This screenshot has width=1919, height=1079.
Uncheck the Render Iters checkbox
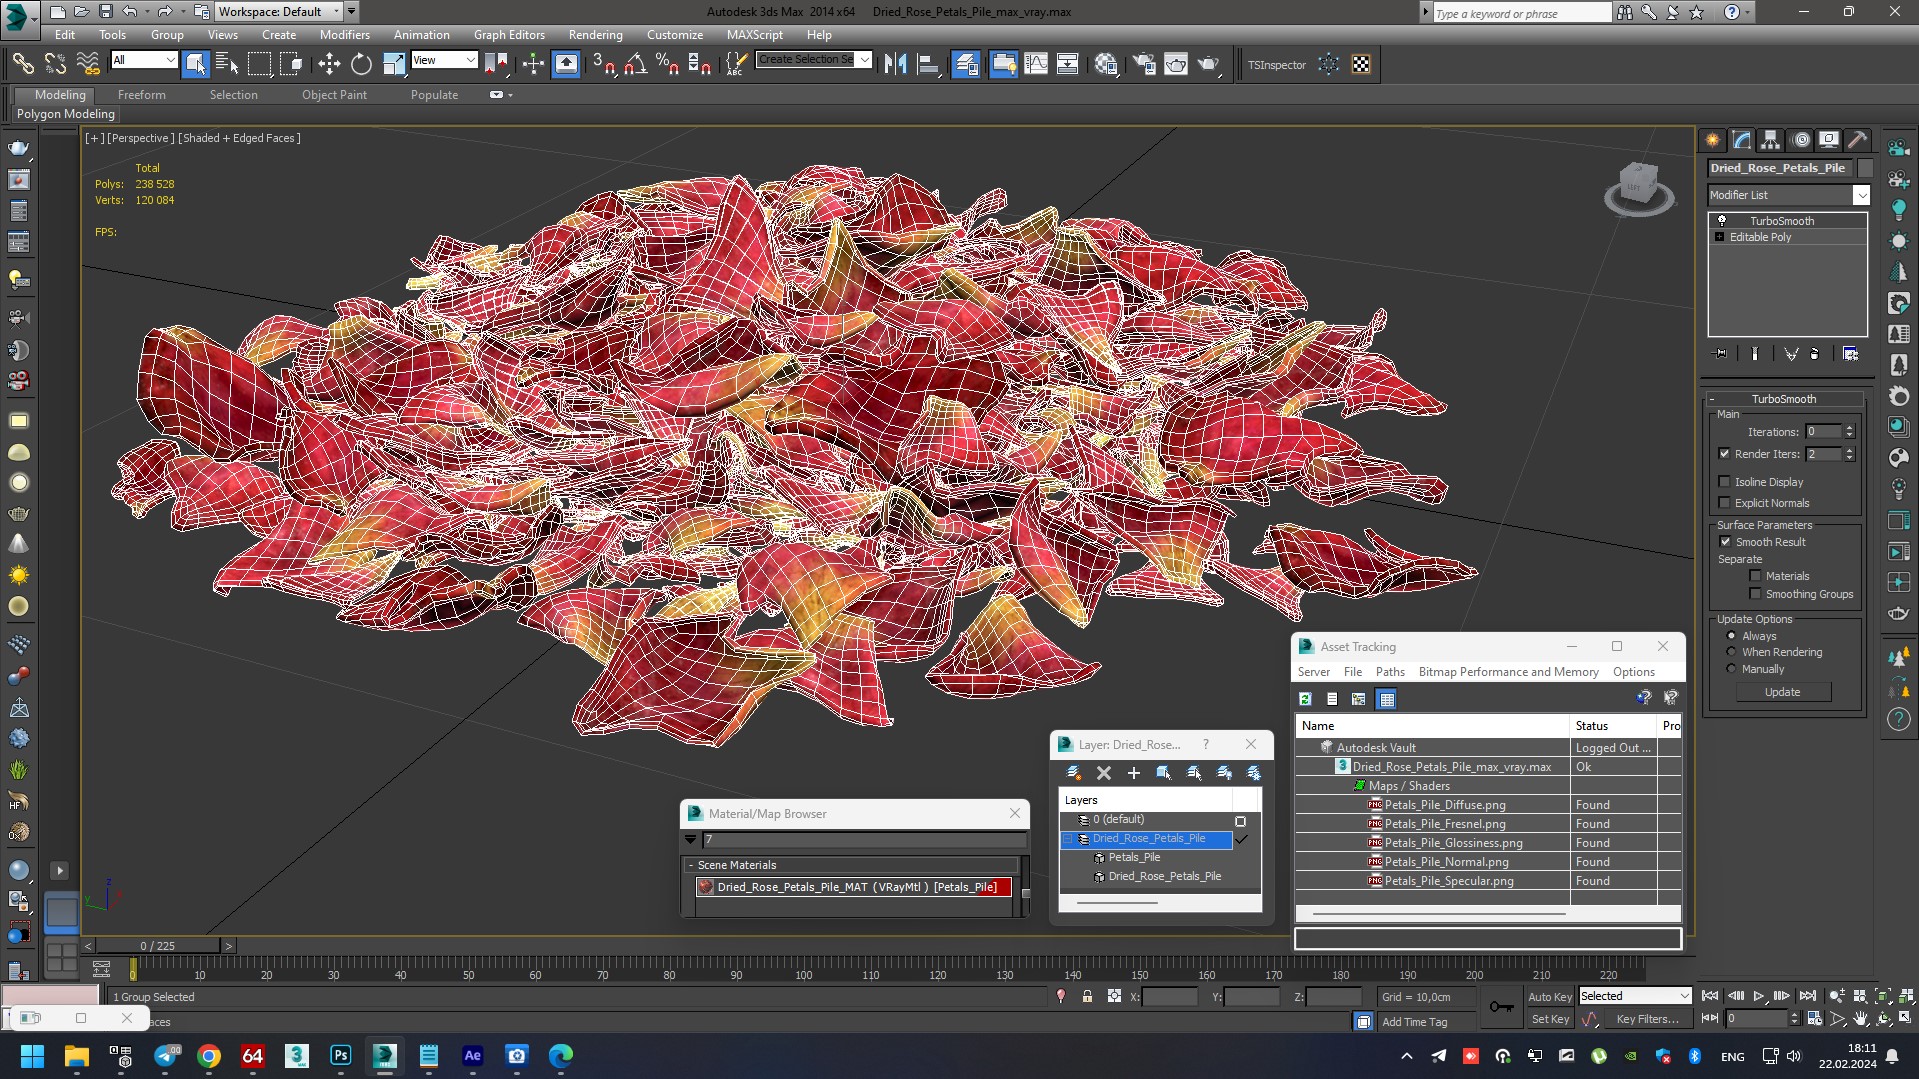1724,454
